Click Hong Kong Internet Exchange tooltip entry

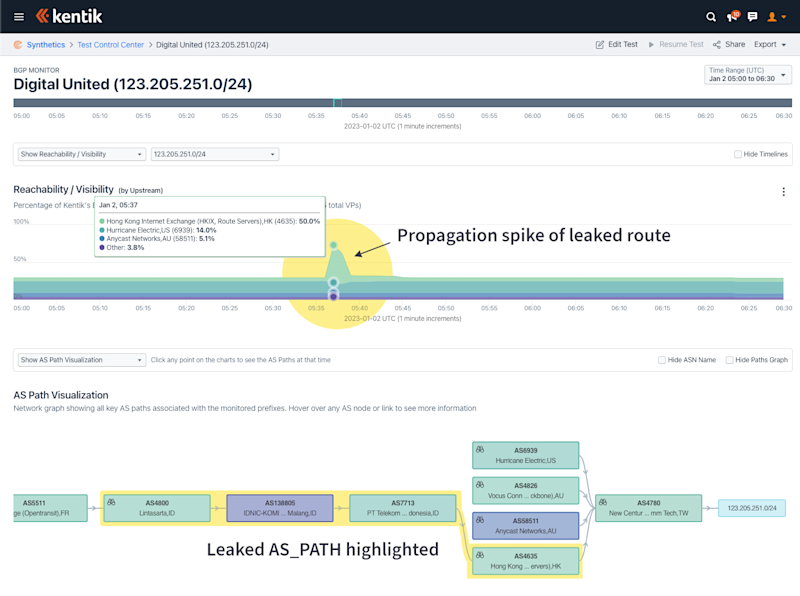(210, 221)
